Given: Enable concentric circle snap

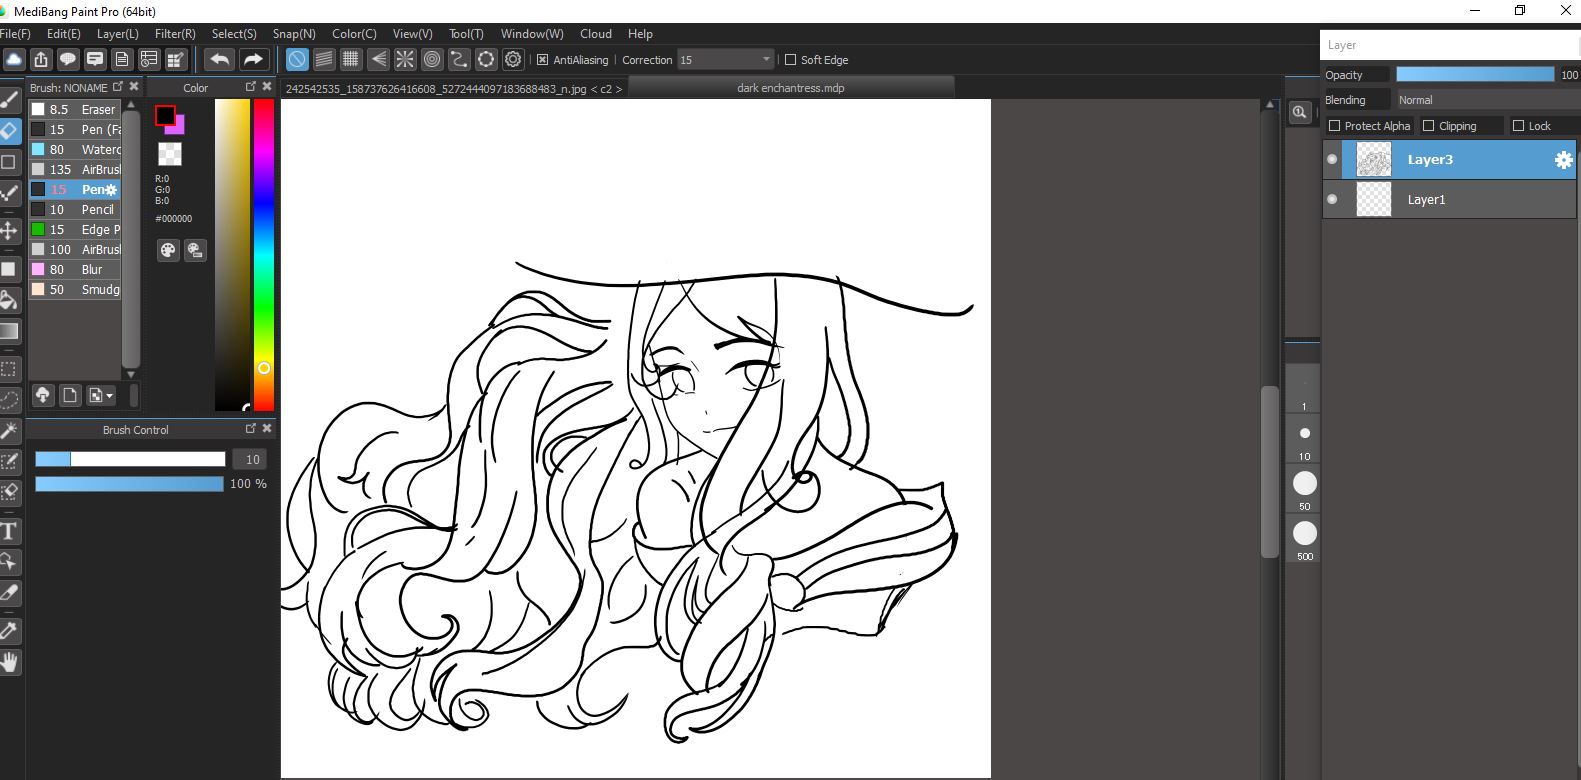Looking at the screenshot, I should [432, 59].
